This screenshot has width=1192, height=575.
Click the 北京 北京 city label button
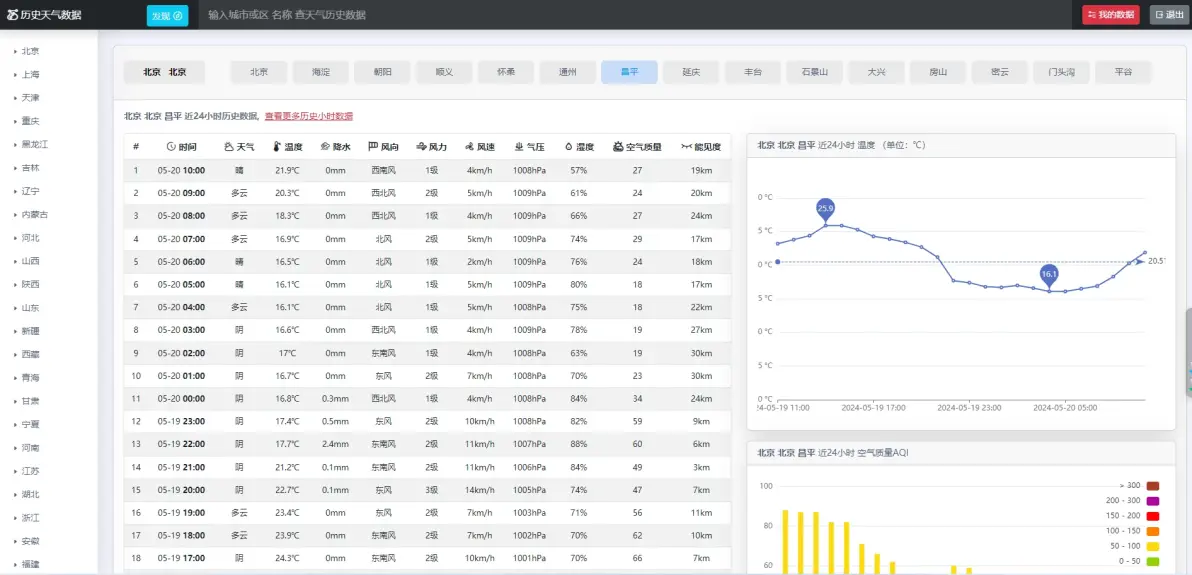tap(164, 72)
